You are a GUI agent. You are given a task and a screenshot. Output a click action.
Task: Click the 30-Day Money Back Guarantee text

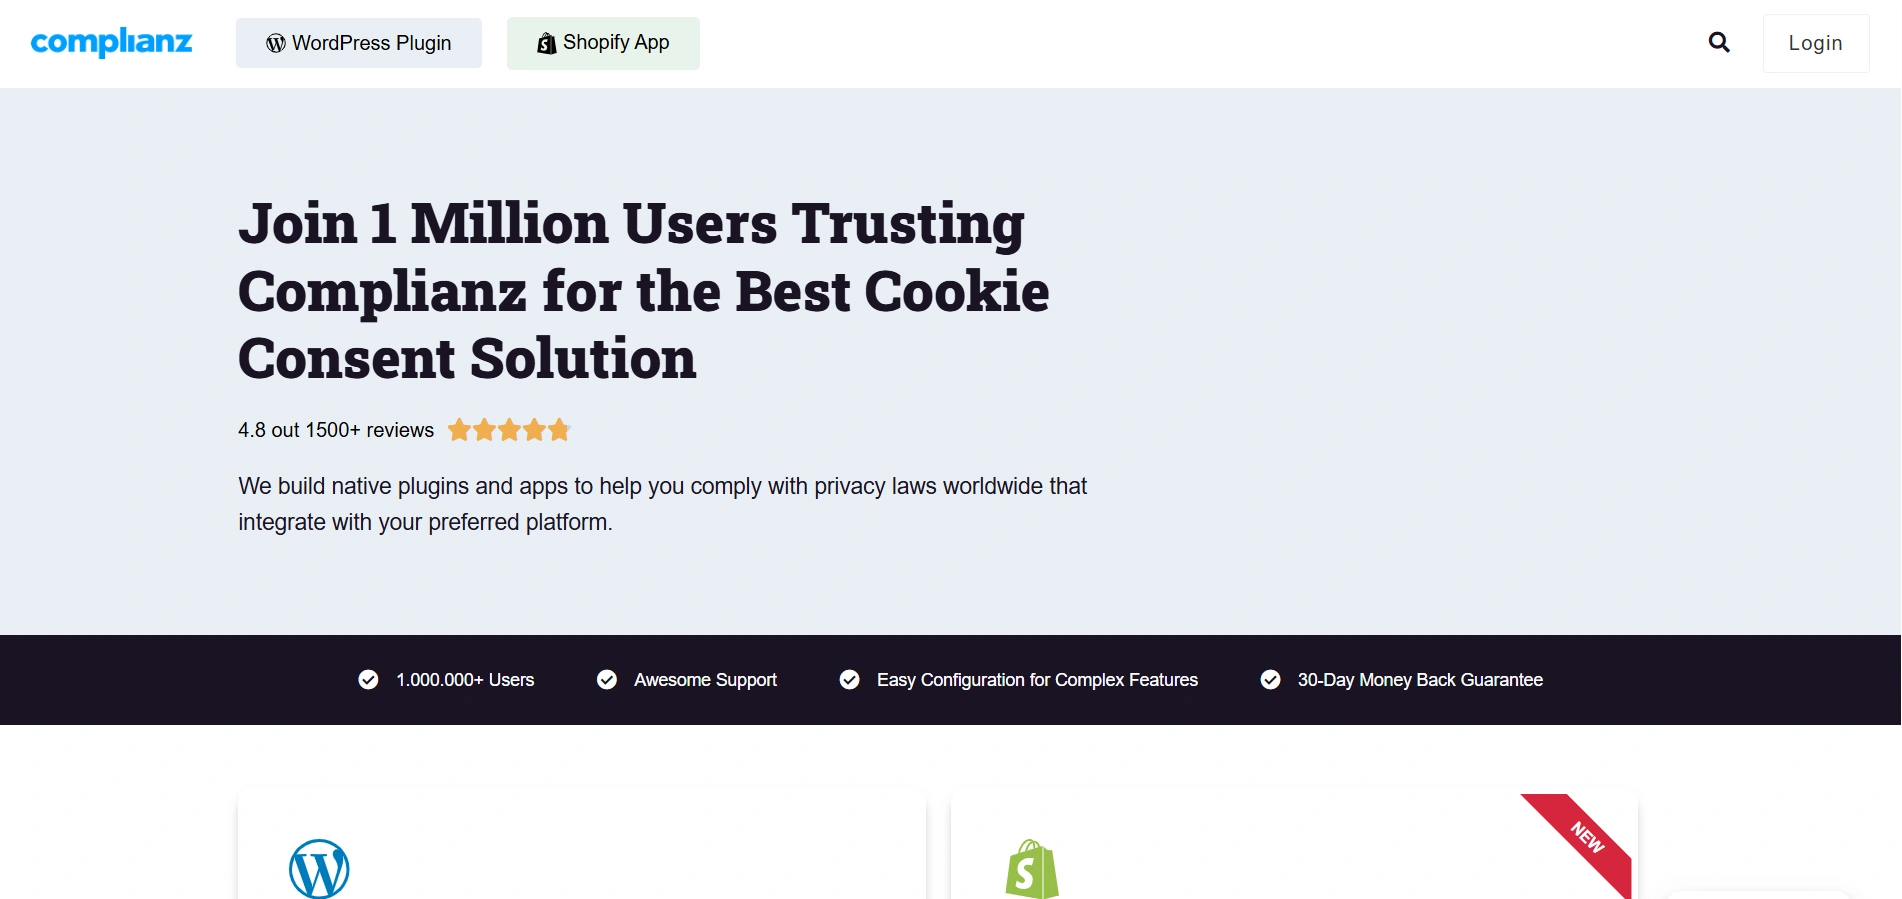pyautogui.click(x=1420, y=680)
